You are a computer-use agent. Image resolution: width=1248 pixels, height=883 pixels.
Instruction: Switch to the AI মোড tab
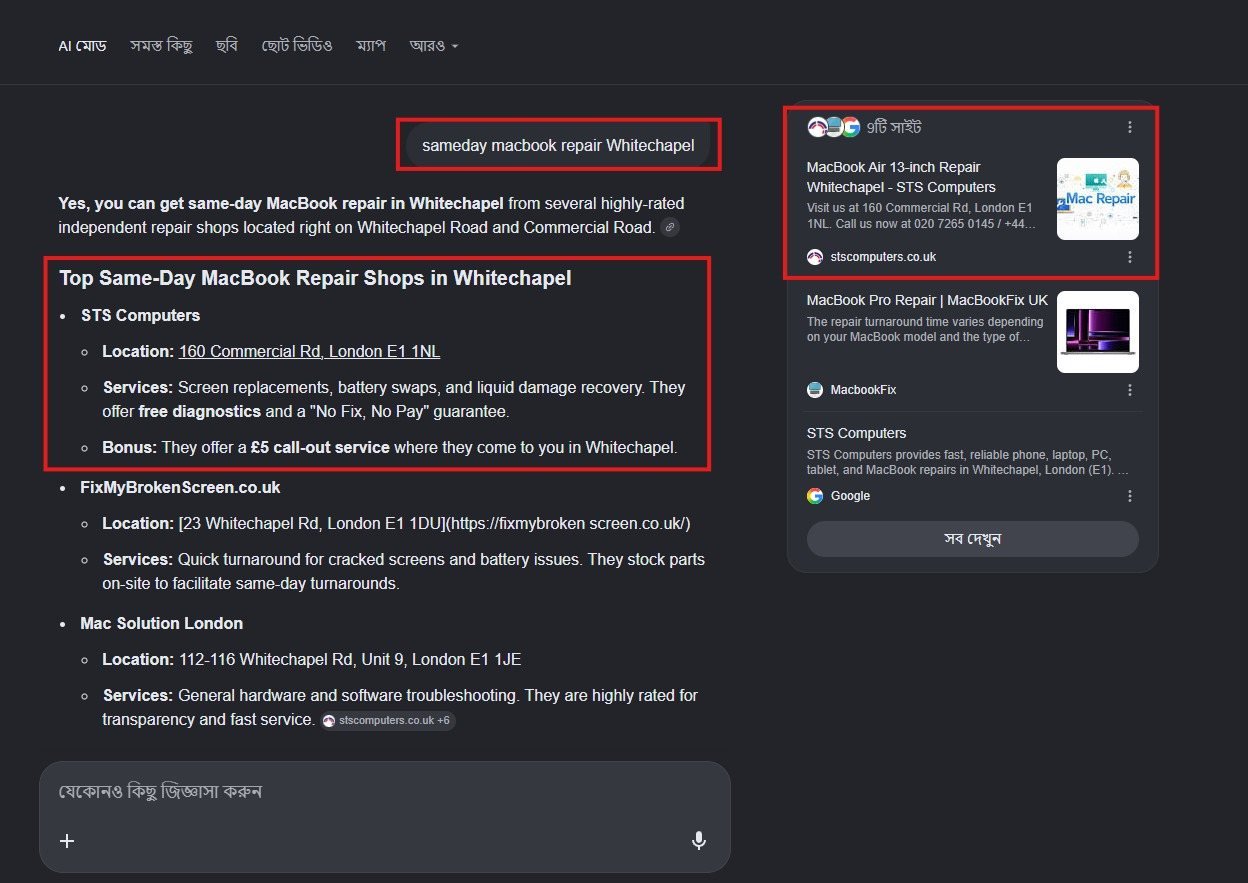[x=82, y=46]
